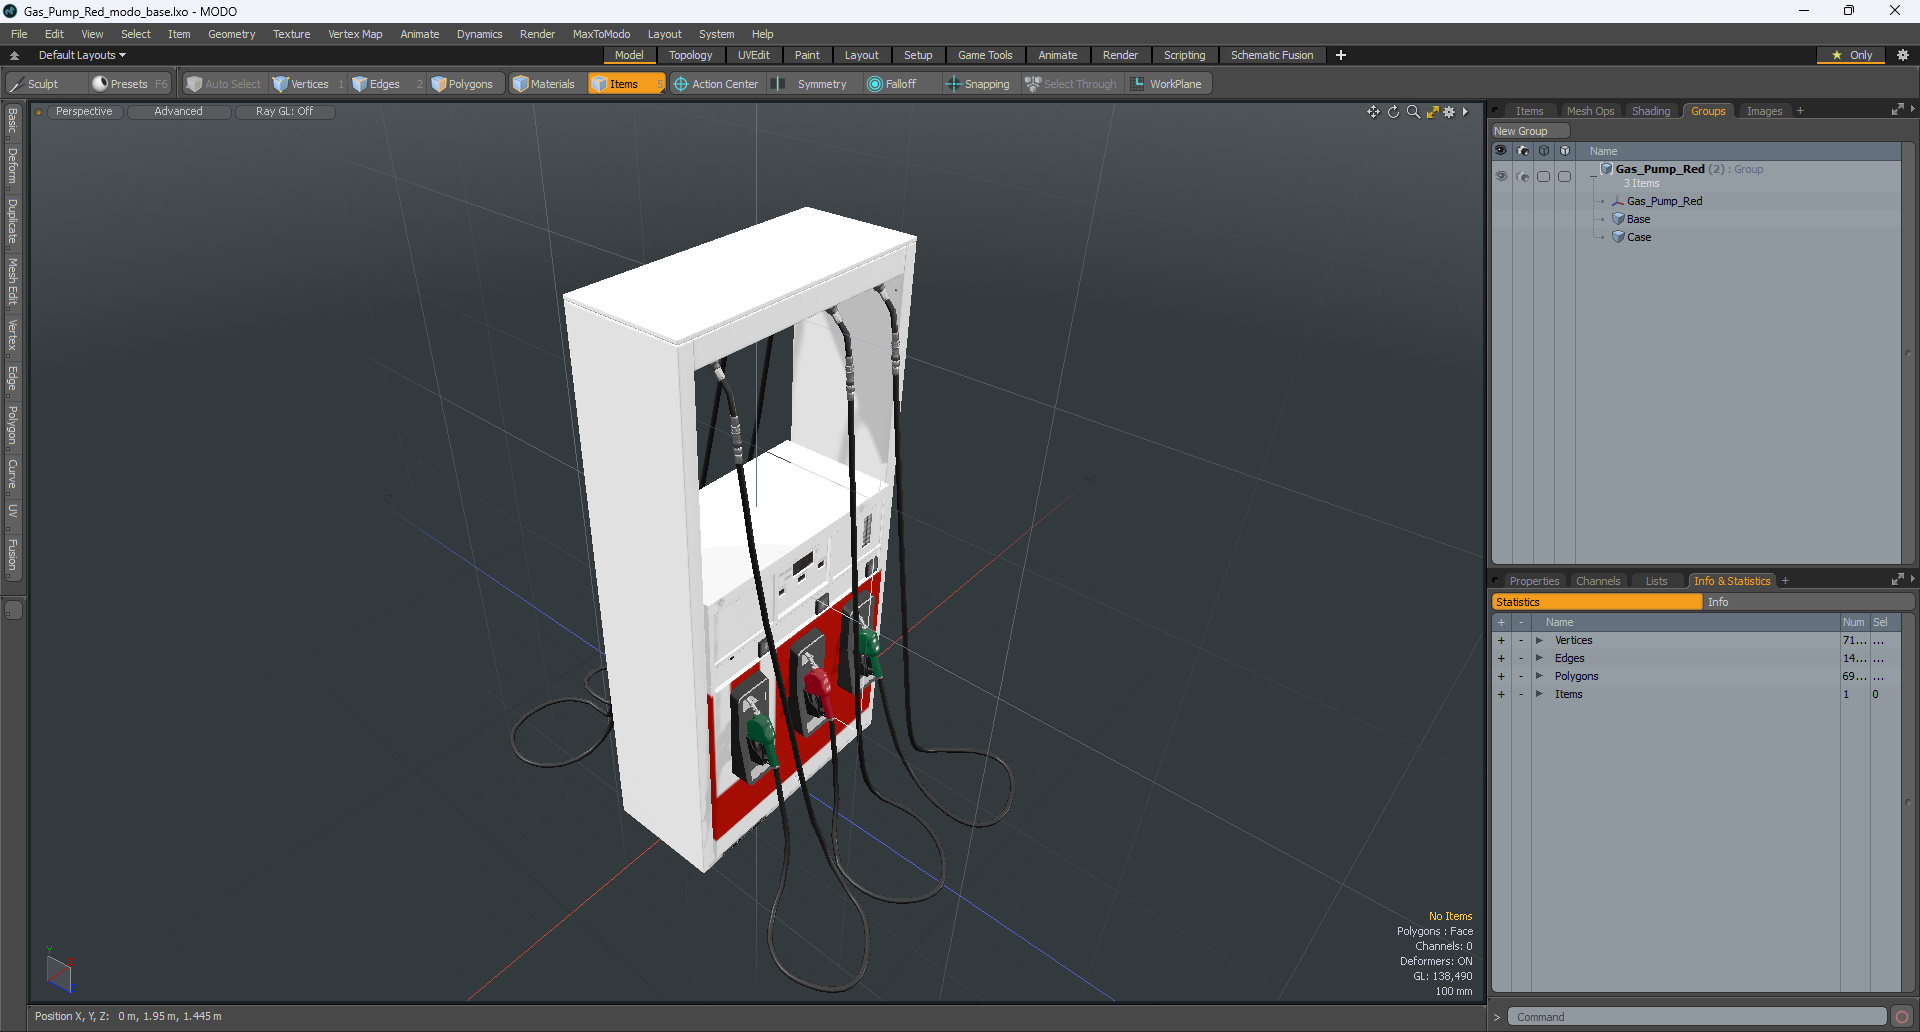Toggle the second checkbox of Gas_Pump_Red group
The height and width of the screenshot is (1032, 1920).
click(1565, 176)
